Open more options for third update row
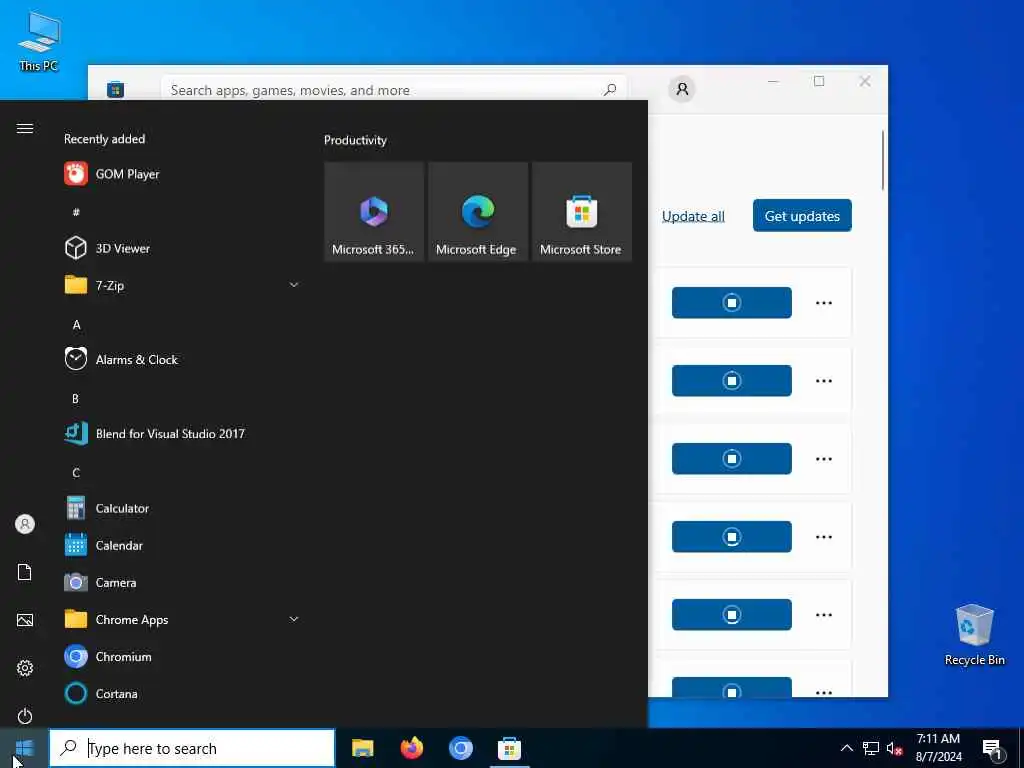Image resolution: width=1024 pixels, height=768 pixels. 824,459
